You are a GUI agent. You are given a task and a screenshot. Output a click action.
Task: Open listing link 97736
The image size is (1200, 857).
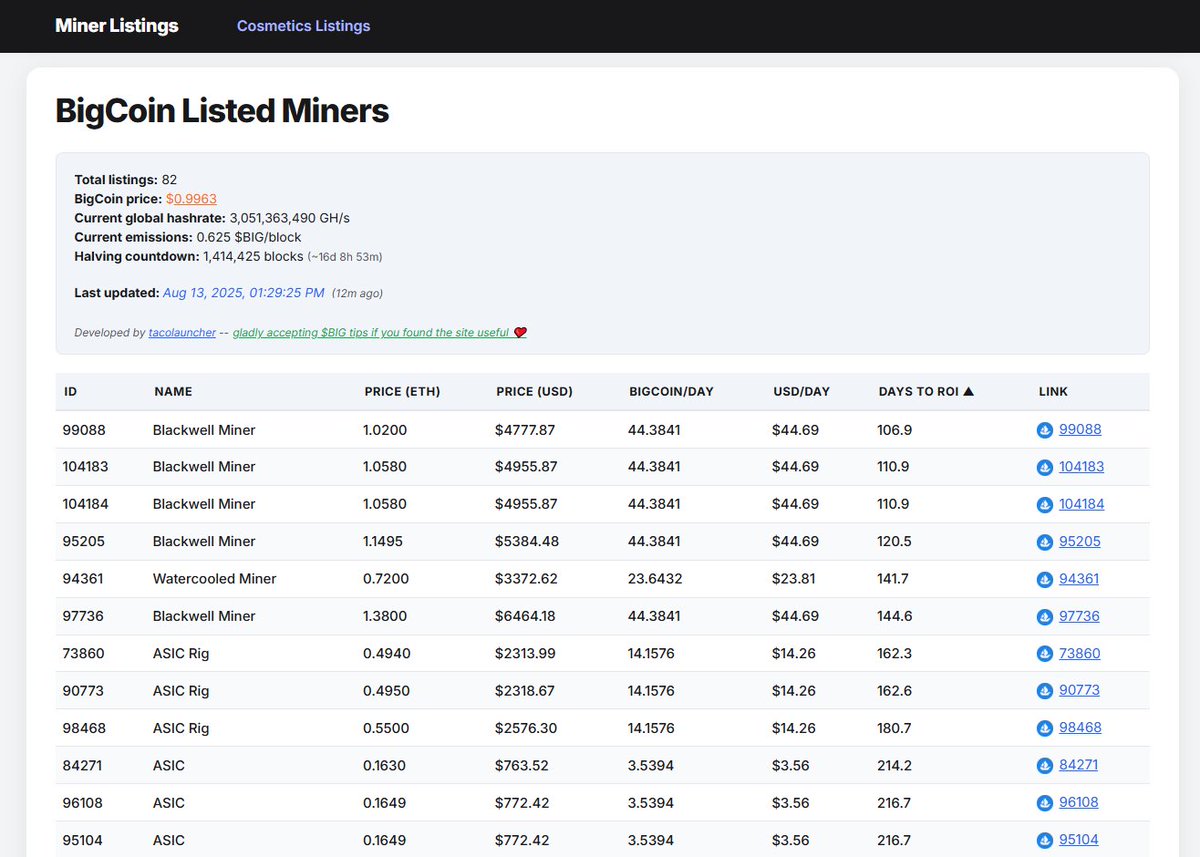[x=1079, y=616]
